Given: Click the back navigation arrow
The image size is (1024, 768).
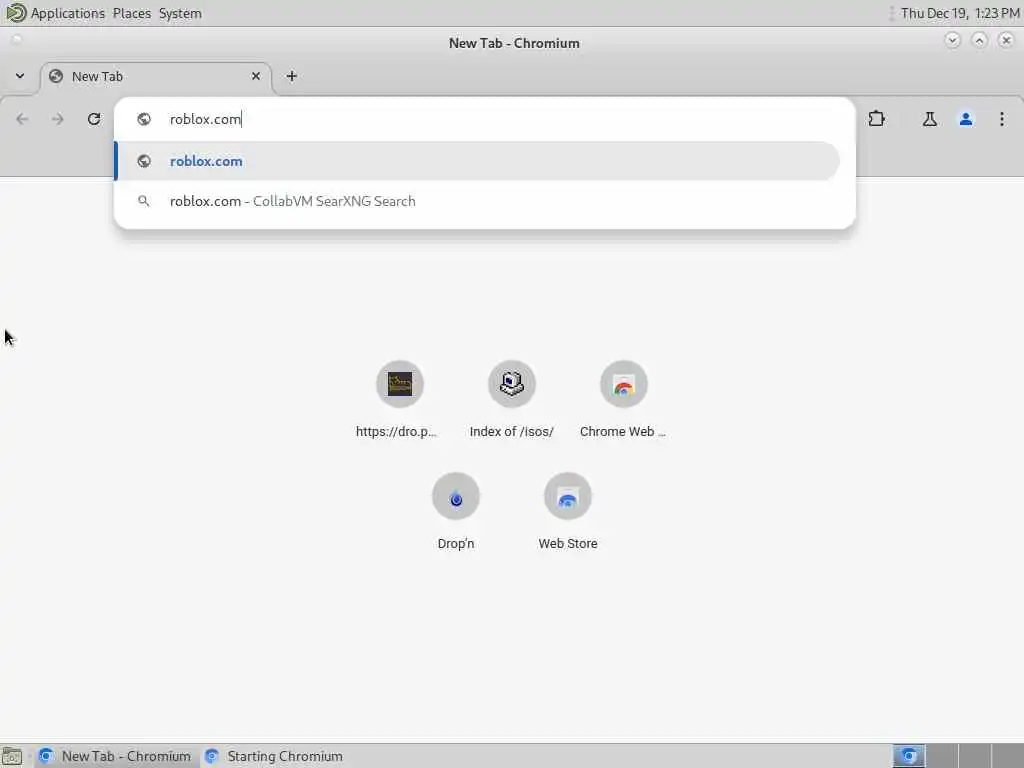Looking at the screenshot, I should (x=22, y=119).
